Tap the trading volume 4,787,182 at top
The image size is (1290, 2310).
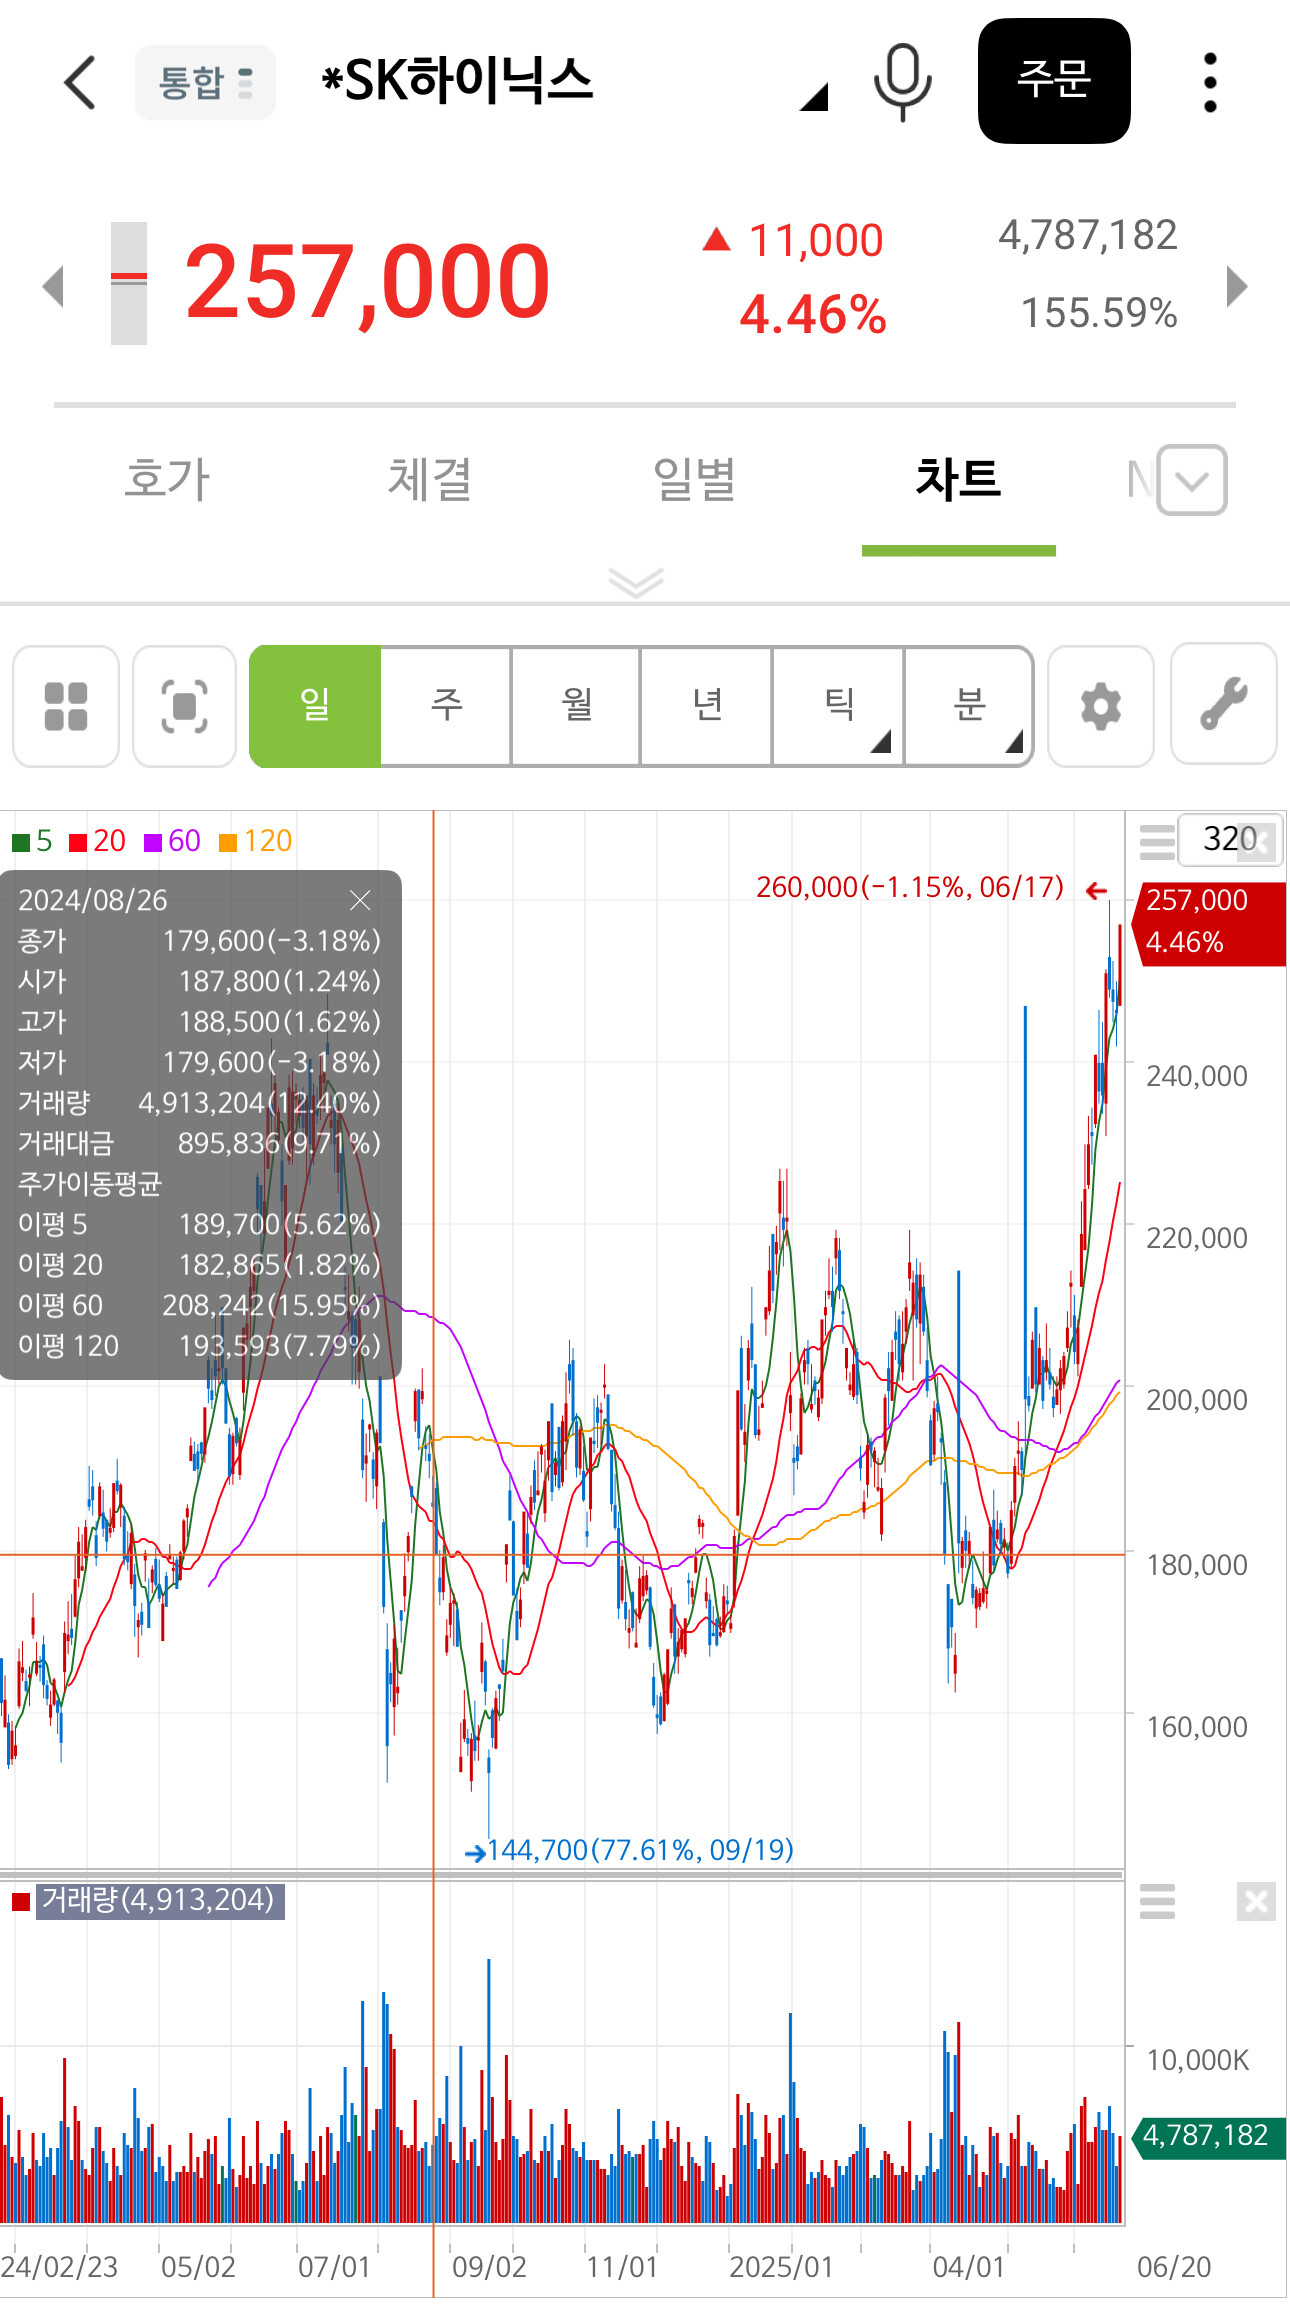[1088, 235]
